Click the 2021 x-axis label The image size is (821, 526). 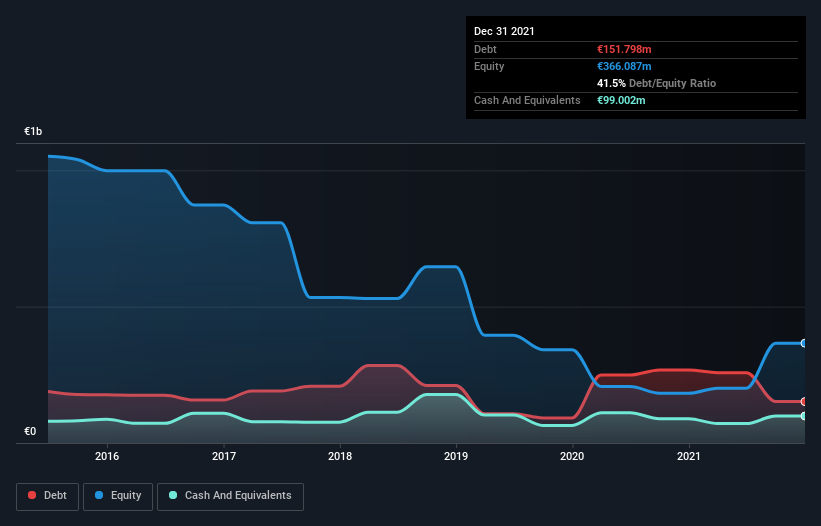pyautogui.click(x=689, y=456)
